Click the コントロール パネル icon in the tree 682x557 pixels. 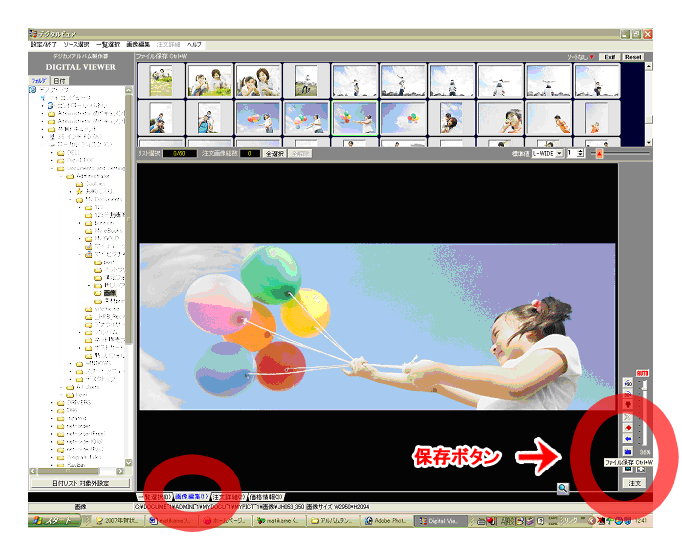(50, 106)
